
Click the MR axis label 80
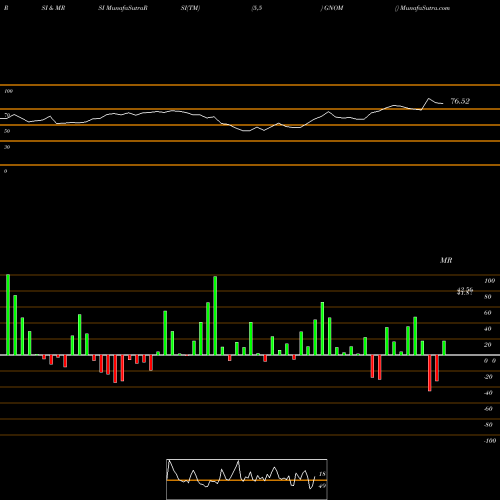488,297
